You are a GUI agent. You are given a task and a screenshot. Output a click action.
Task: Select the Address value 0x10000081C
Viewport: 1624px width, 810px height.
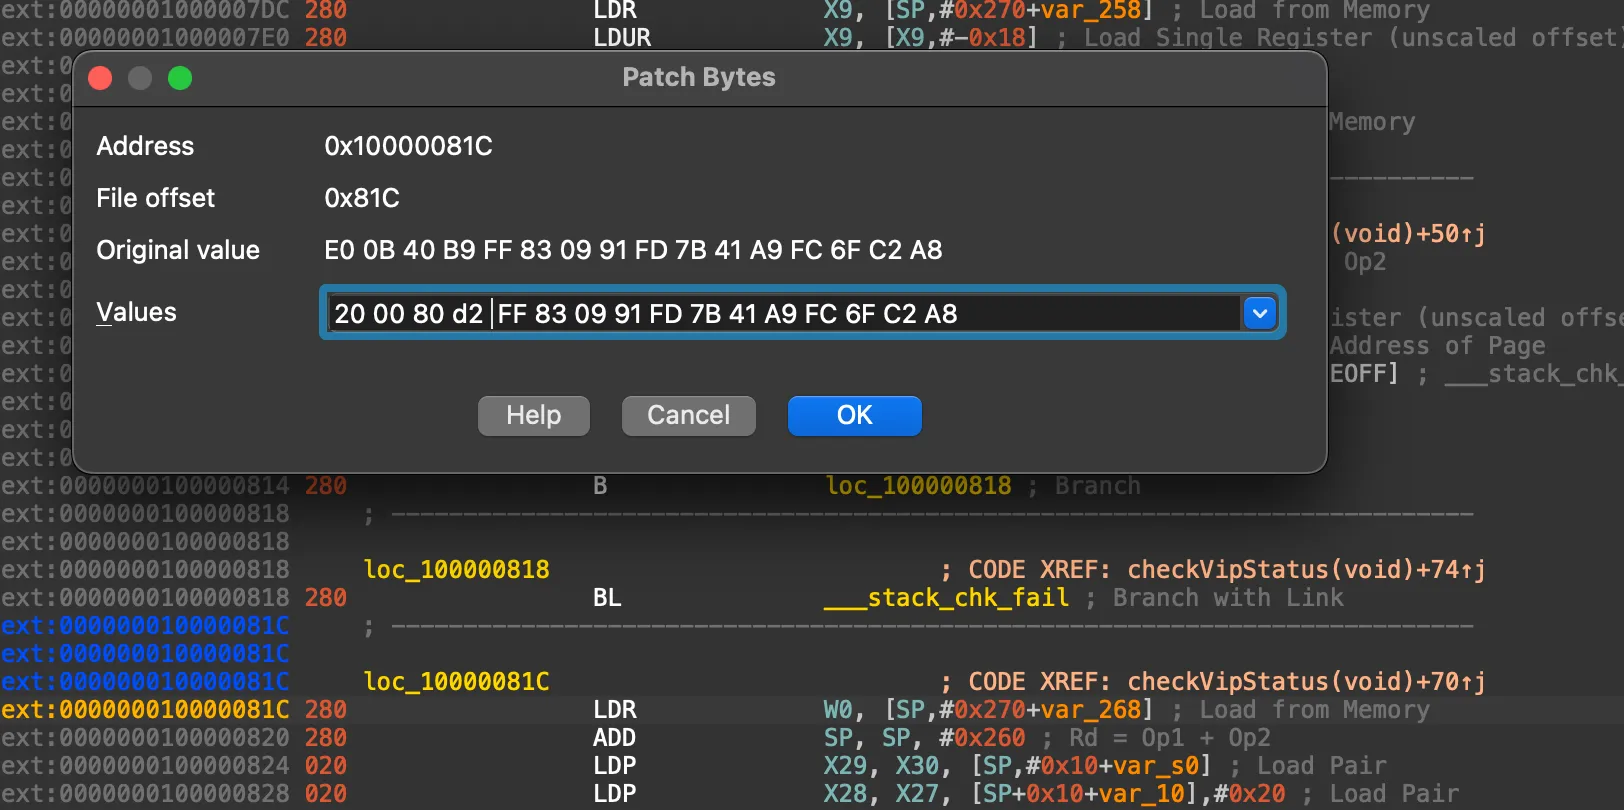pos(408,146)
